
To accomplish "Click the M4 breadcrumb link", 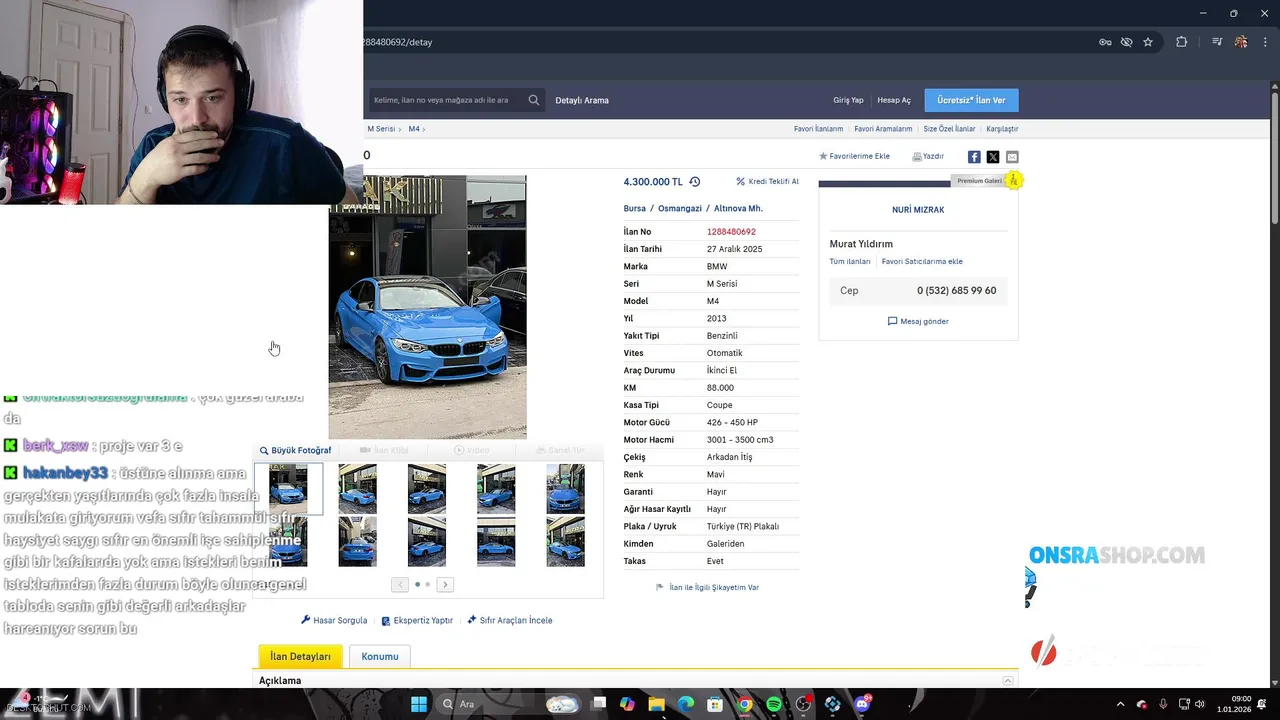I will tap(414, 129).
